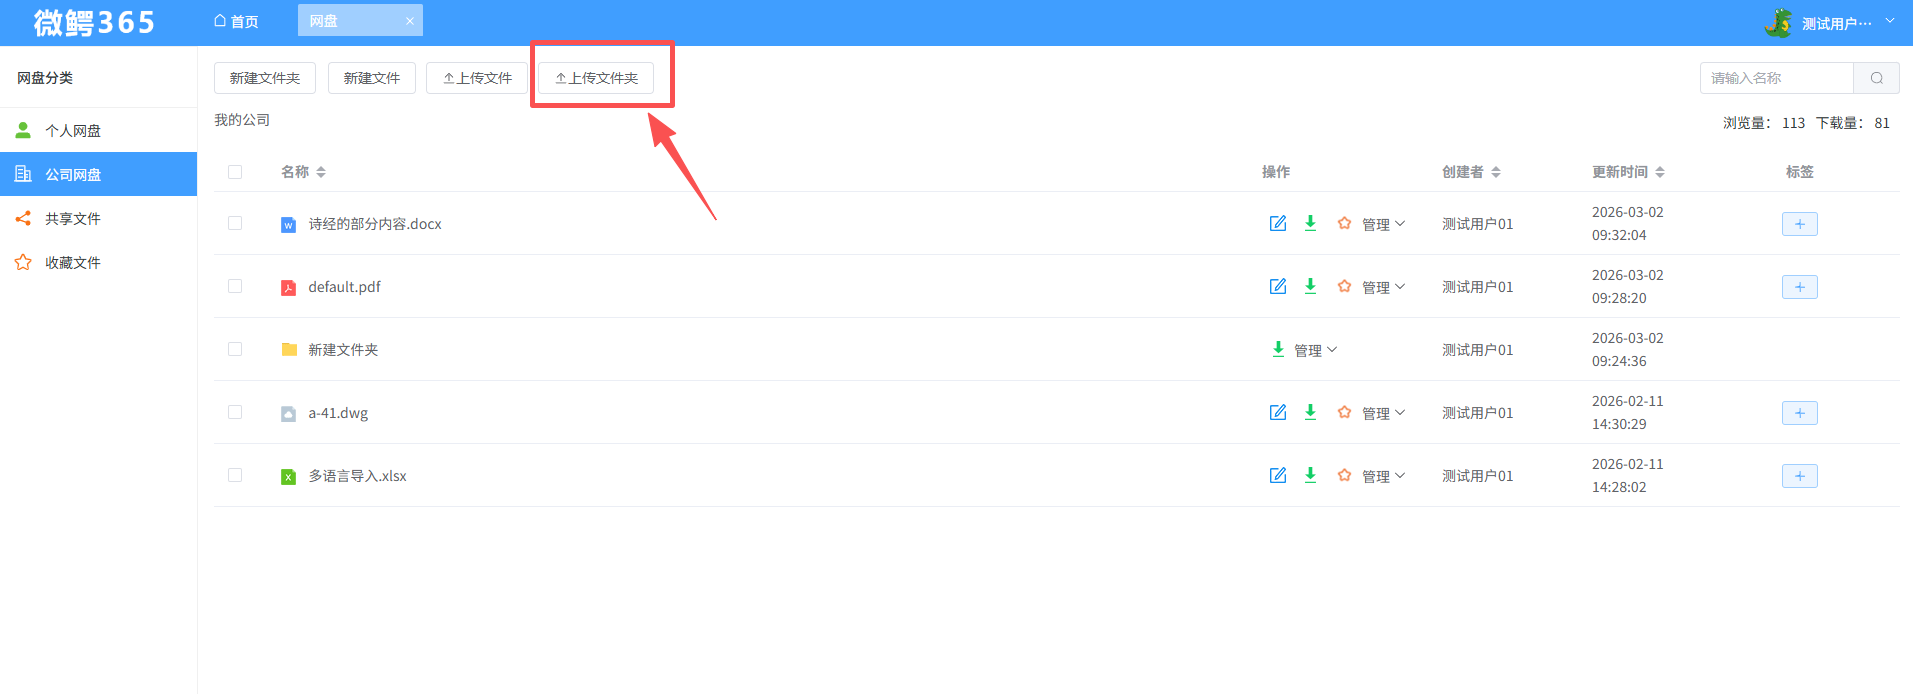
Task: Select 公司网盘 in the sidebar
Action: pyautogui.click(x=98, y=174)
